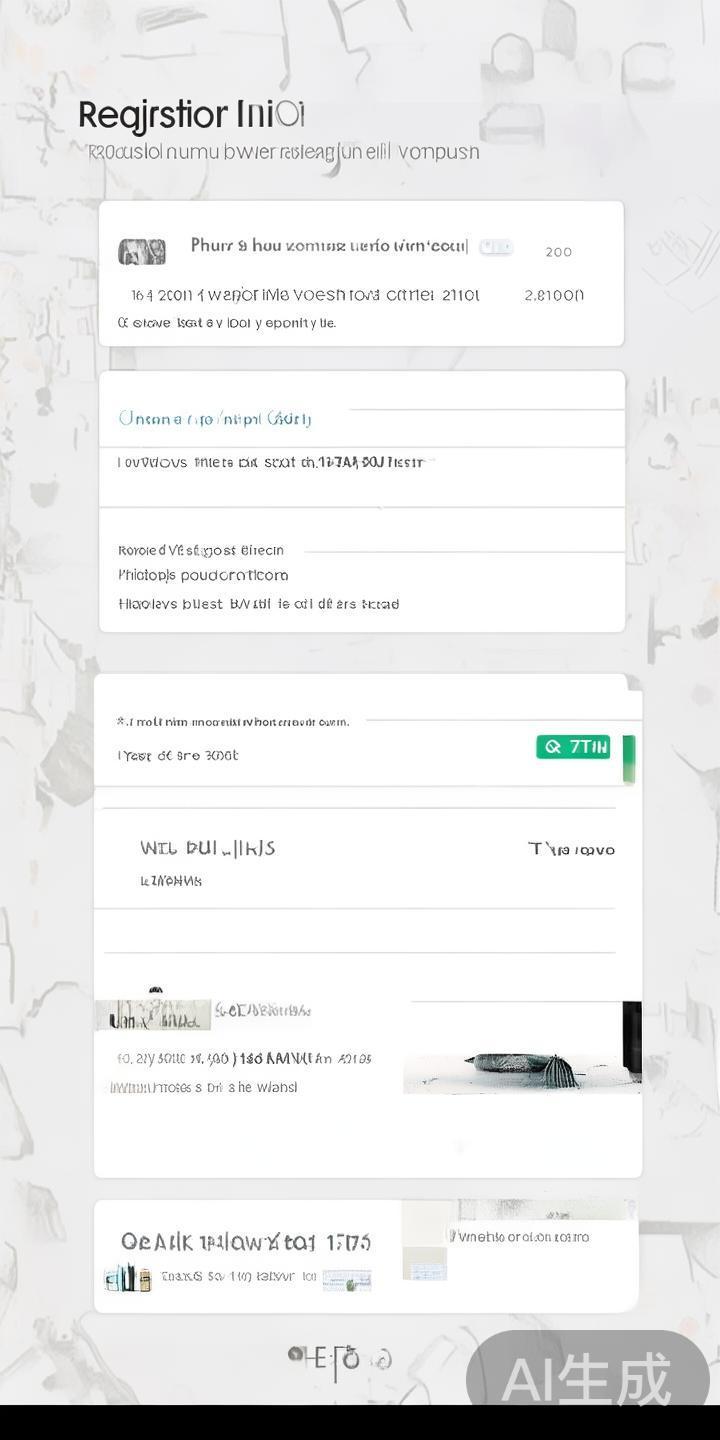
Task: Click the 'OeAlk' heading in bottom card
Action: click(246, 1242)
